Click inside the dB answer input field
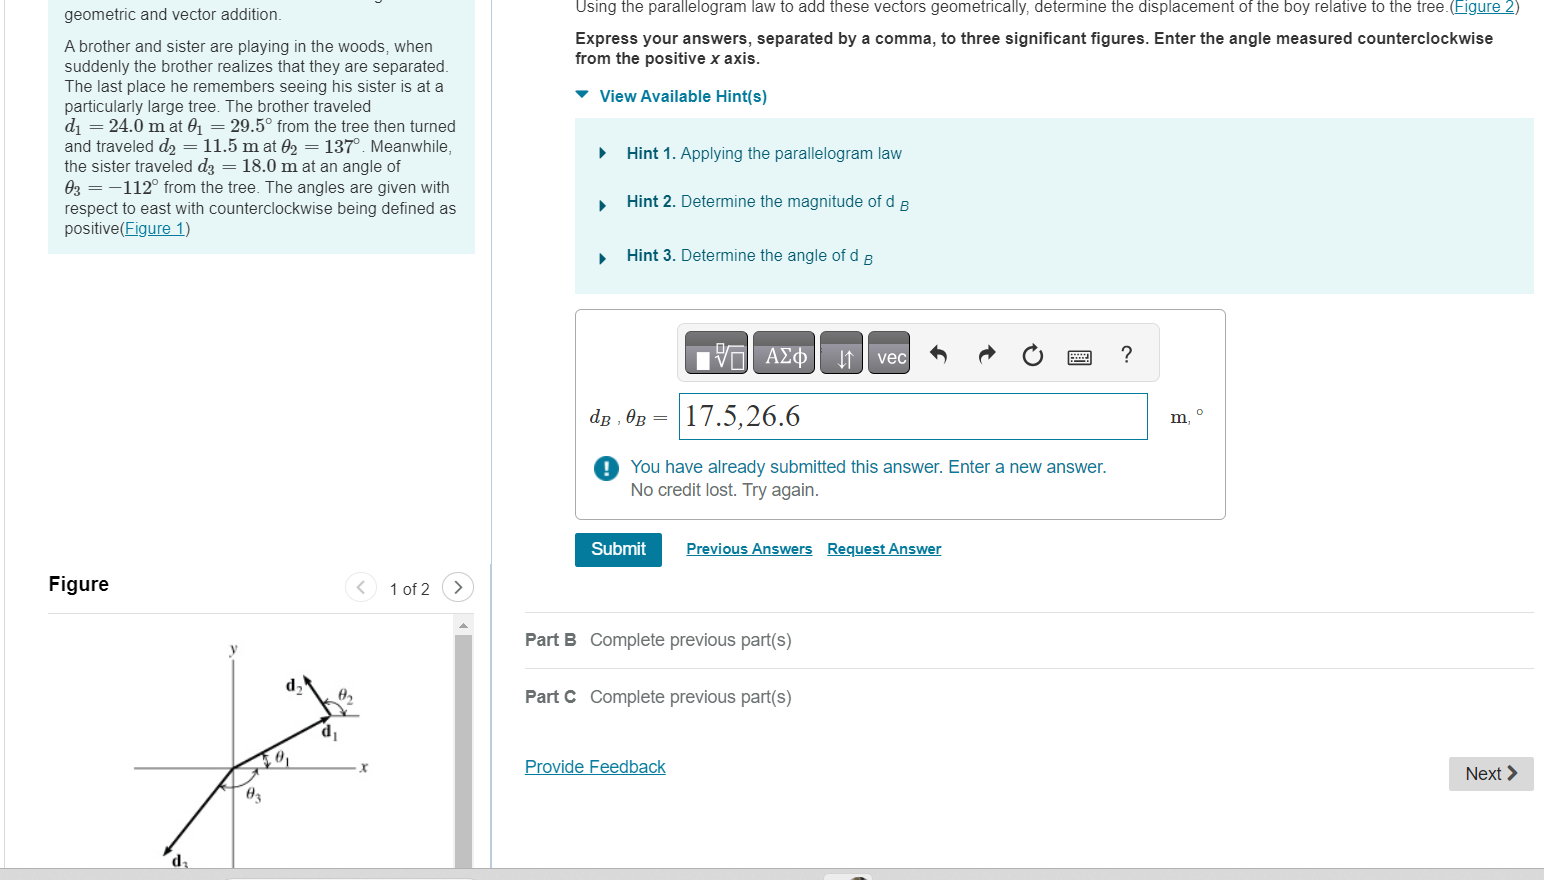 (911, 416)
